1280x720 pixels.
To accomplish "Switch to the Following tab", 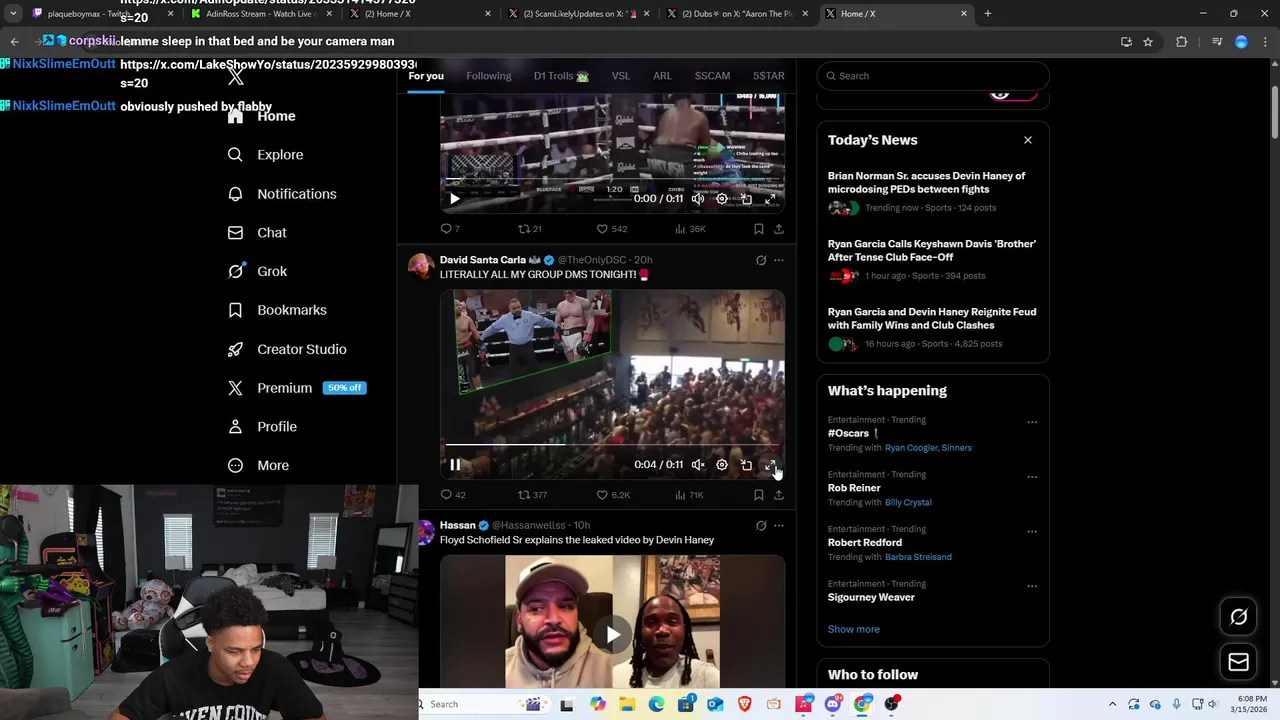I will pyautogui.click(x=489, y=76).
